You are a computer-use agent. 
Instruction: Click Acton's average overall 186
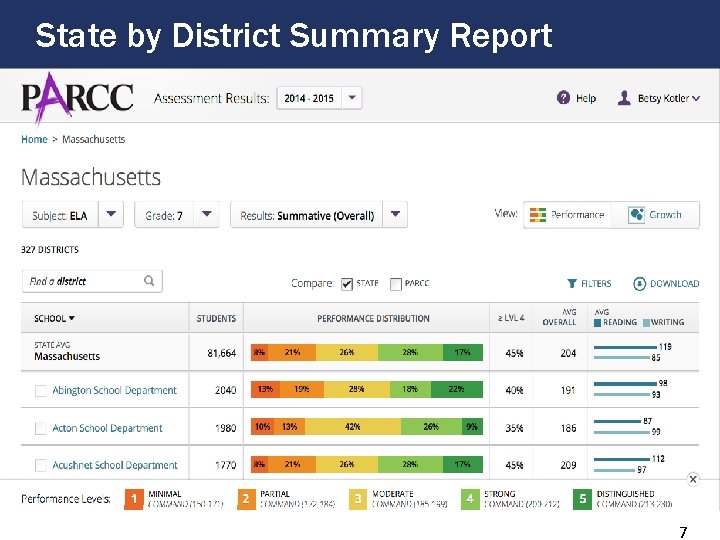(x=568, y=428)
